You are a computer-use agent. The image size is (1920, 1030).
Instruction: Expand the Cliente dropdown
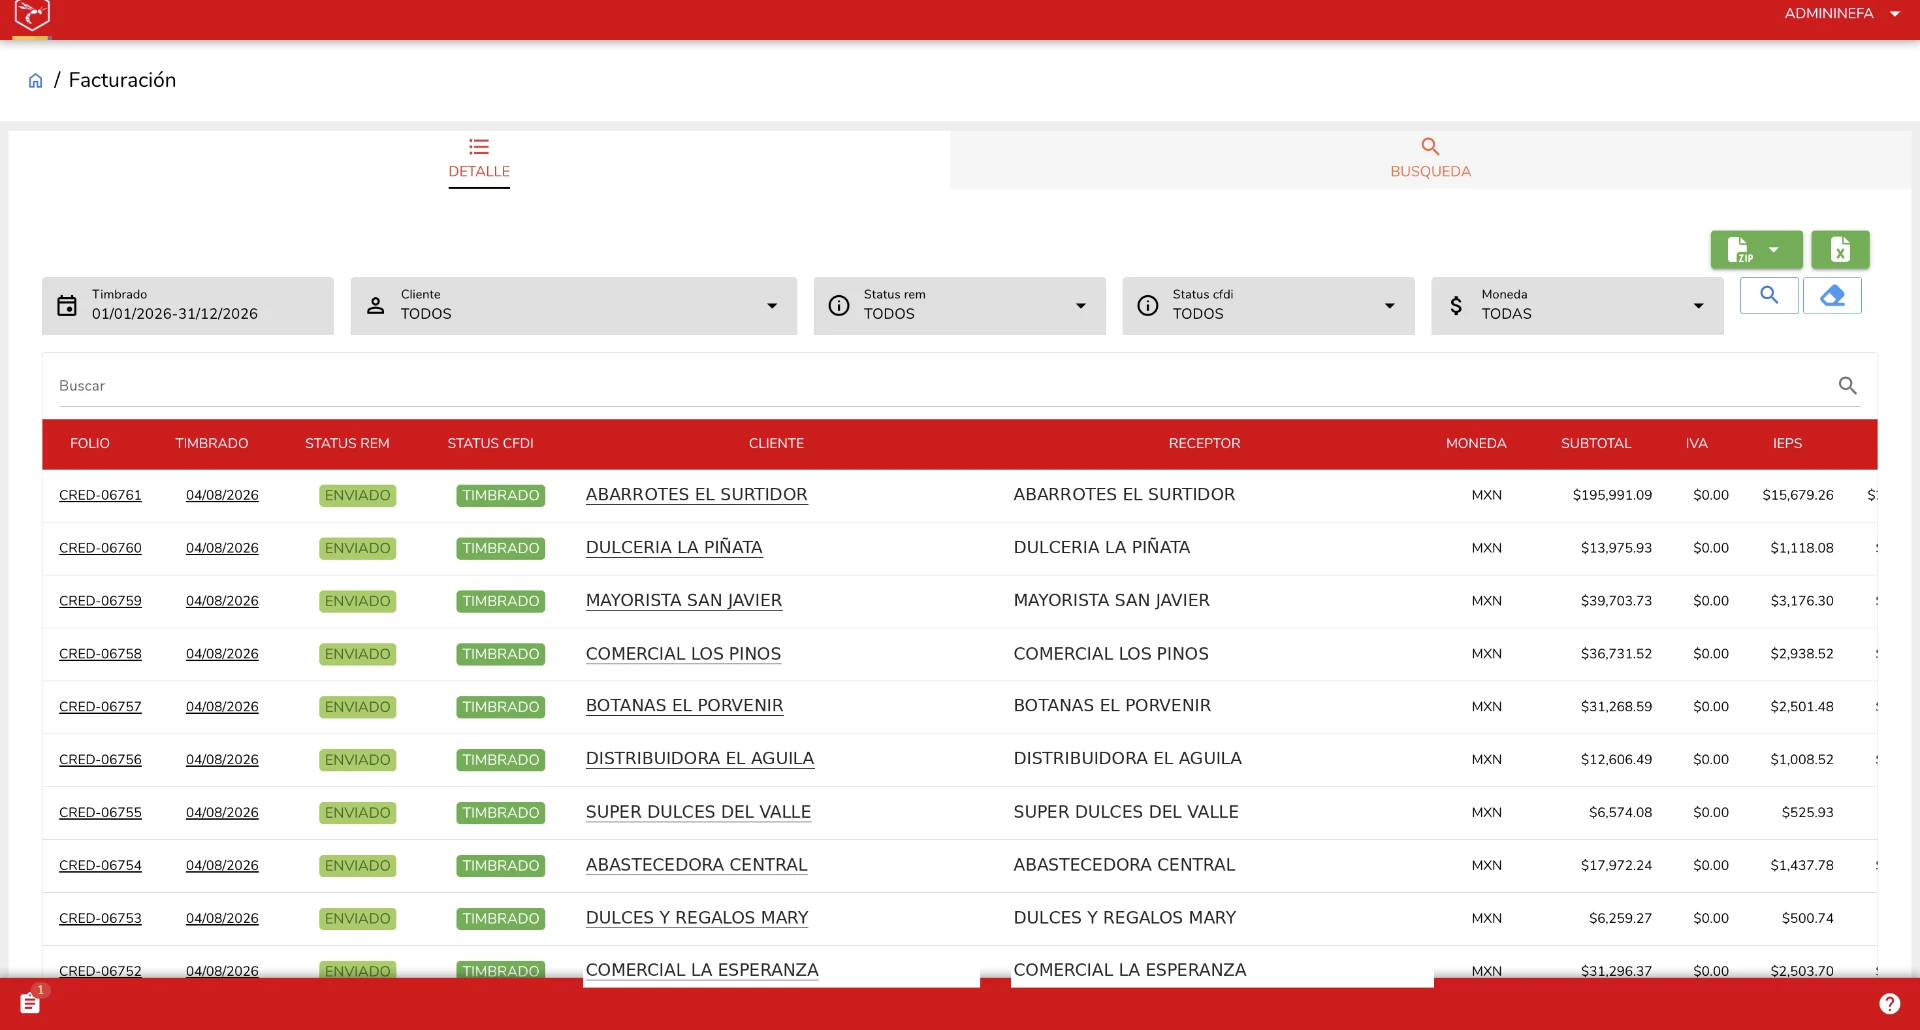[772, 306]
